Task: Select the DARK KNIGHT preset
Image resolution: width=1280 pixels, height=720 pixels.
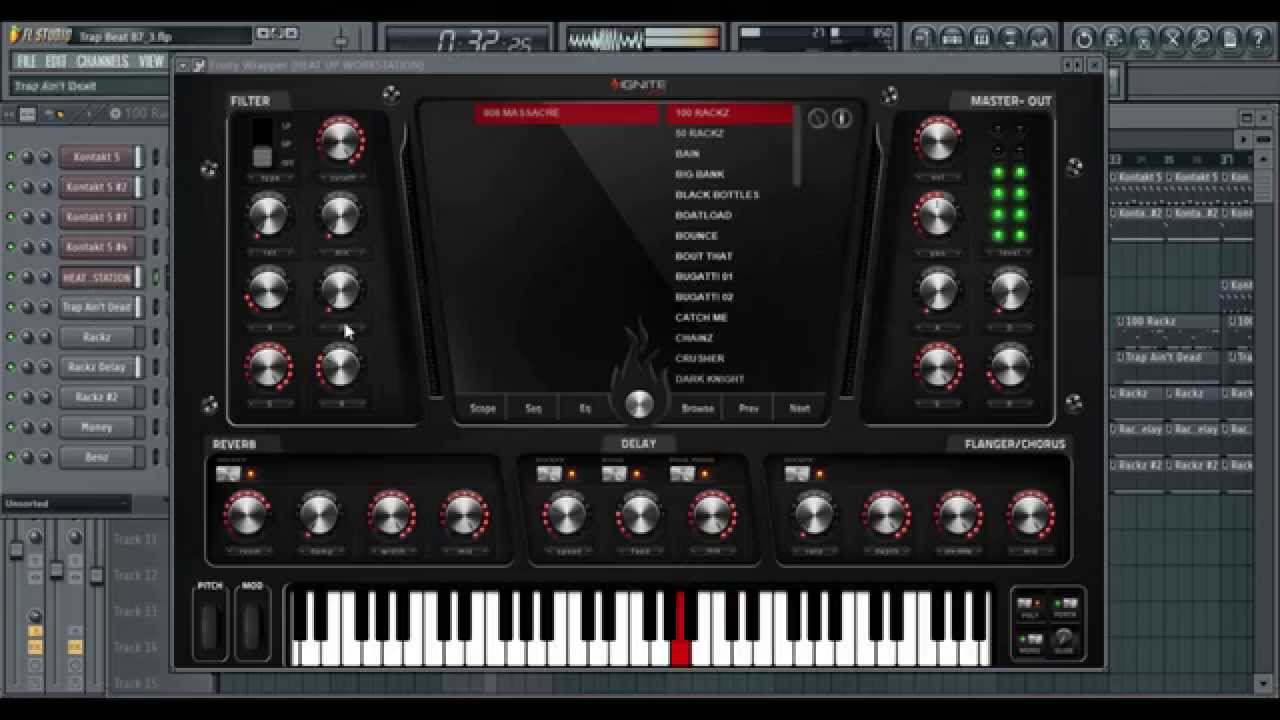Action: [x=710, y=379]
